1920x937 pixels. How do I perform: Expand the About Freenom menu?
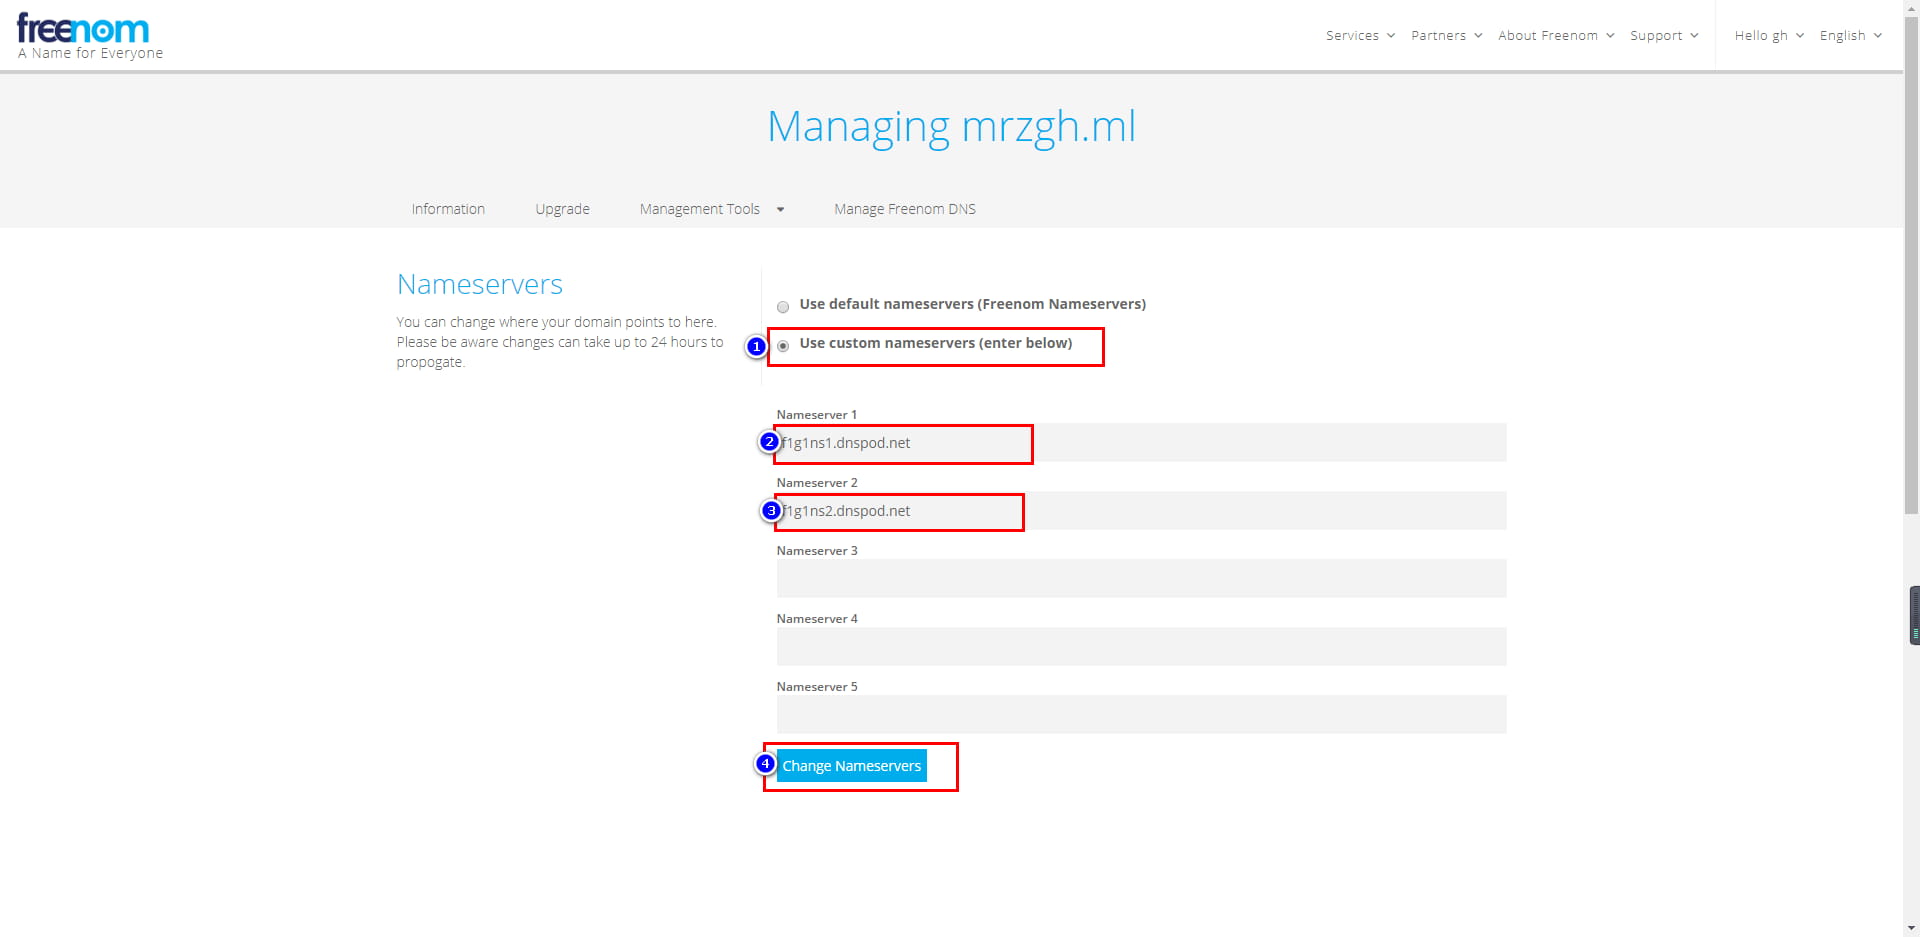[1555, 36]
